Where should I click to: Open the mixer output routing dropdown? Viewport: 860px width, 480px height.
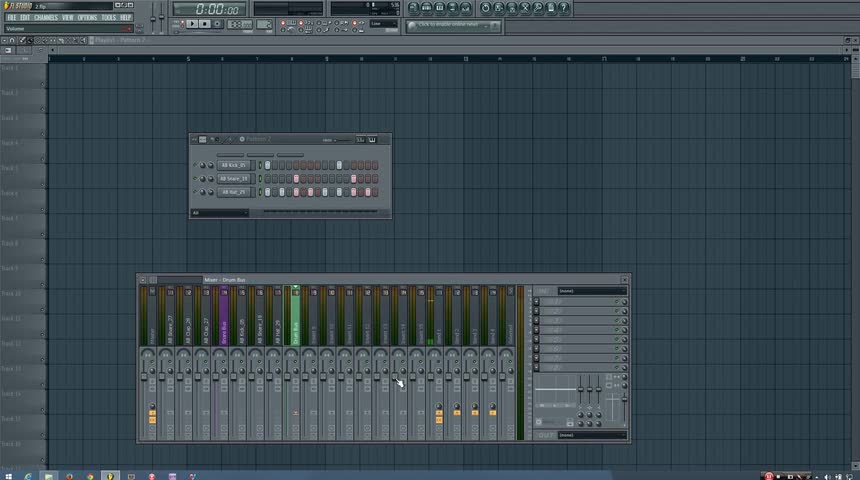(x=592, y=435)
